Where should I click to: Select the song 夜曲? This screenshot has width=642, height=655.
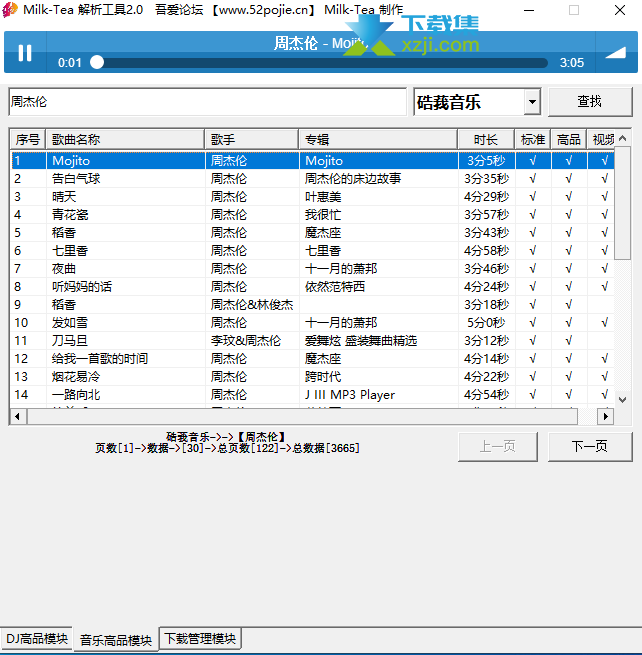click(x=63, y=269)
